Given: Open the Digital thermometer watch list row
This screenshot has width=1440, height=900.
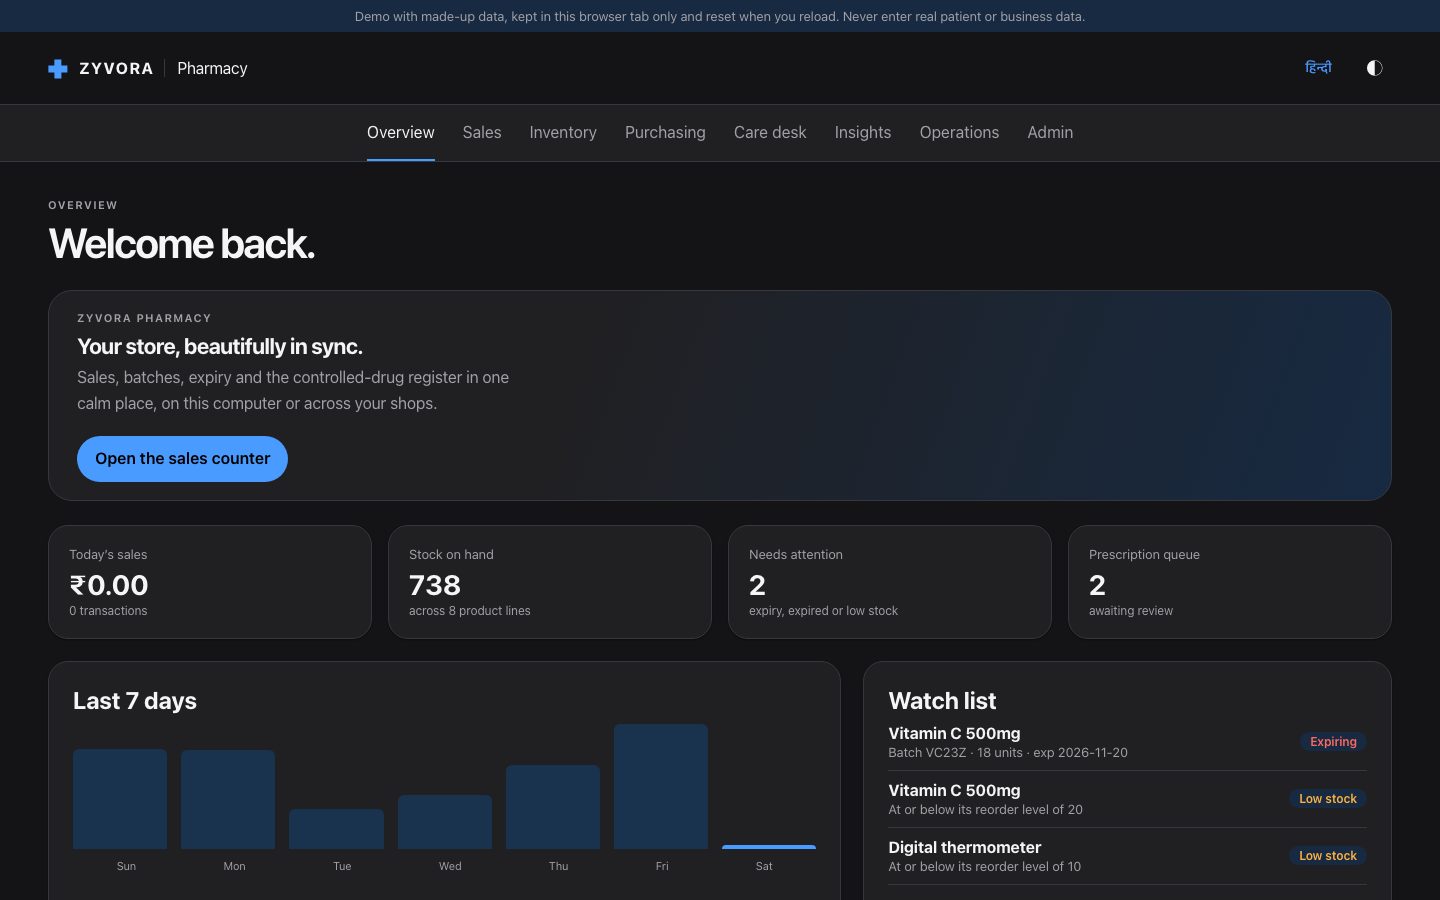Looking at the screenshot, I should coord(1127,856).
